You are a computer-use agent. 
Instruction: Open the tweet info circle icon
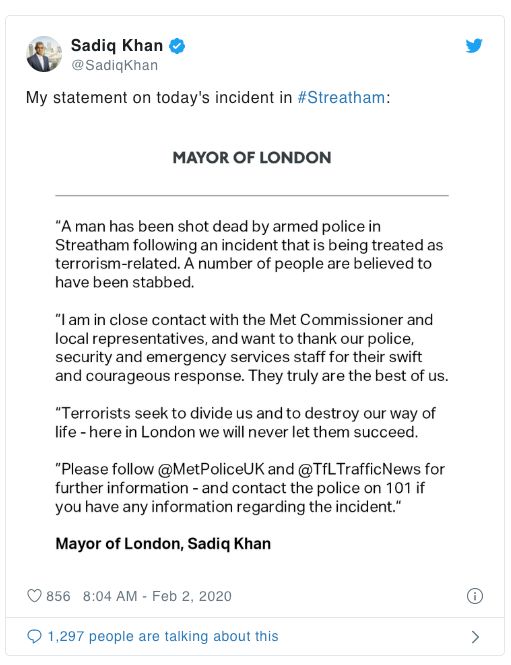click(x=475, y=596)
